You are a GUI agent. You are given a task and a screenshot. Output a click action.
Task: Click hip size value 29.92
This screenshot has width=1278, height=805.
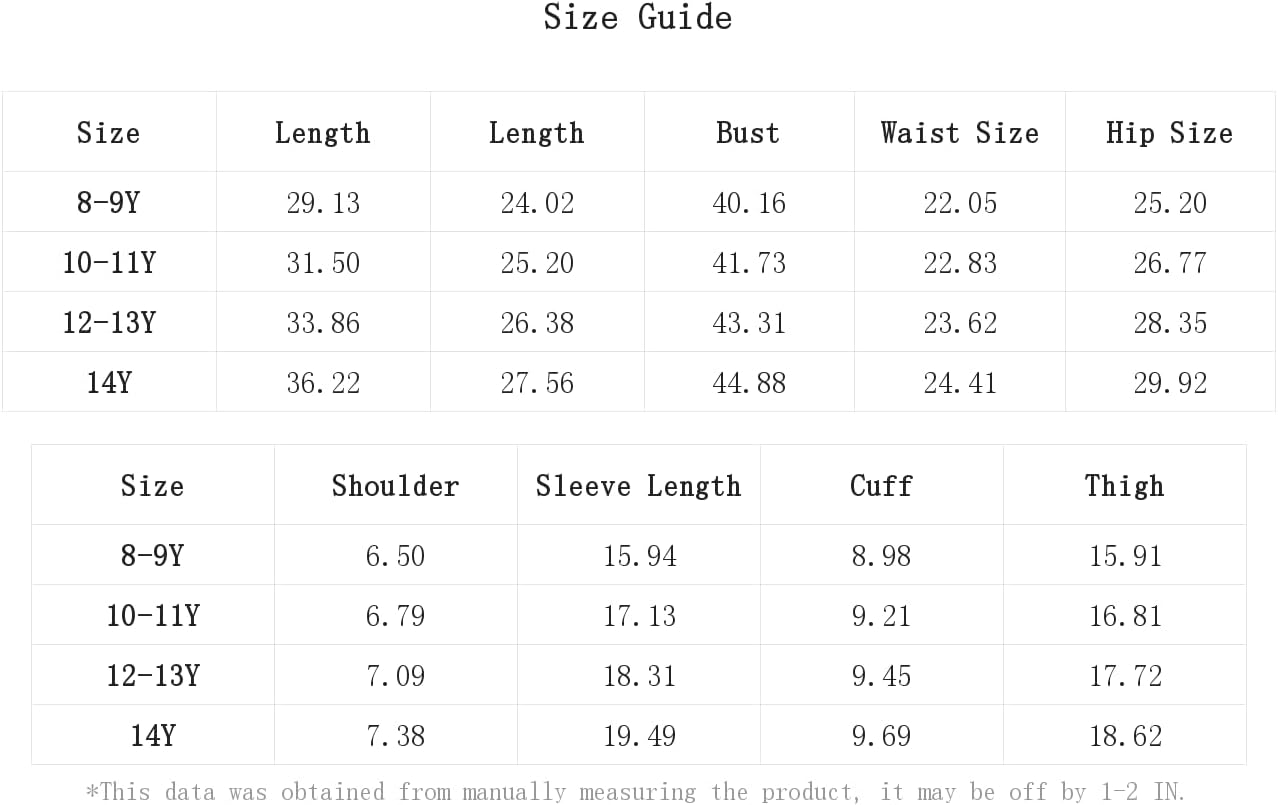pos(1170,383)
